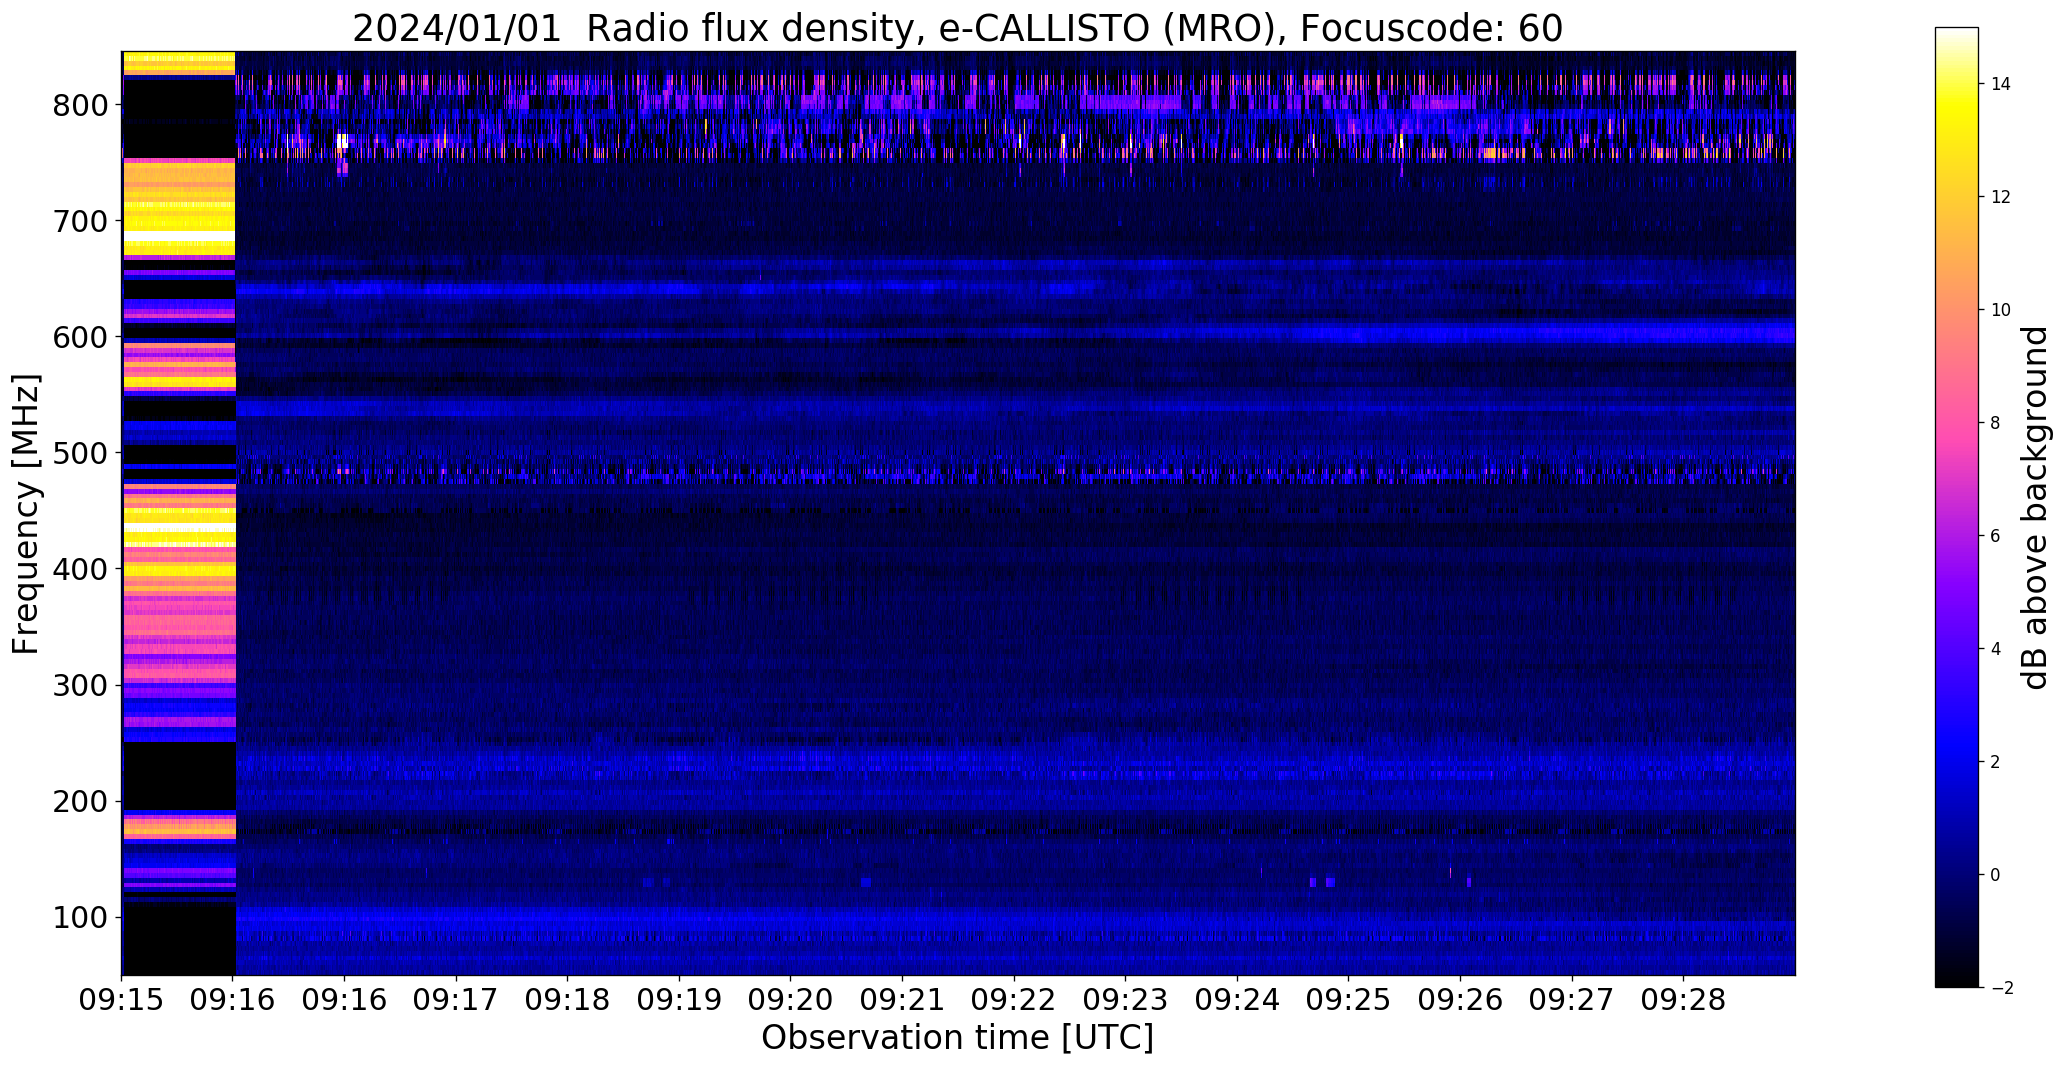Click the white top of the colorbar
2066x1067 pixels.
point(1957,40)
